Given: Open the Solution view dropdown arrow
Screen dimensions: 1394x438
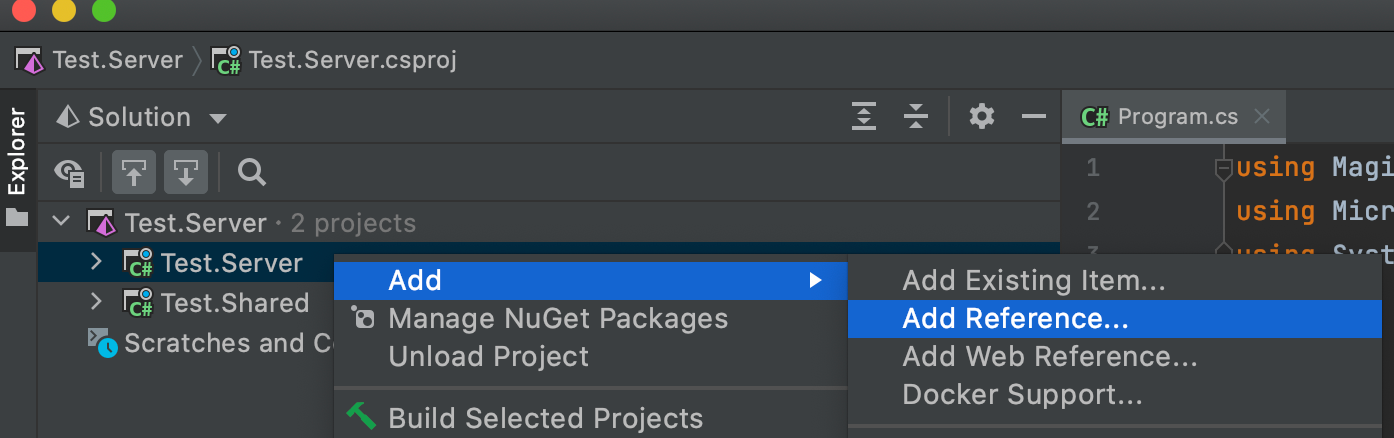Looking at the screenshot, I should [217, 119].
